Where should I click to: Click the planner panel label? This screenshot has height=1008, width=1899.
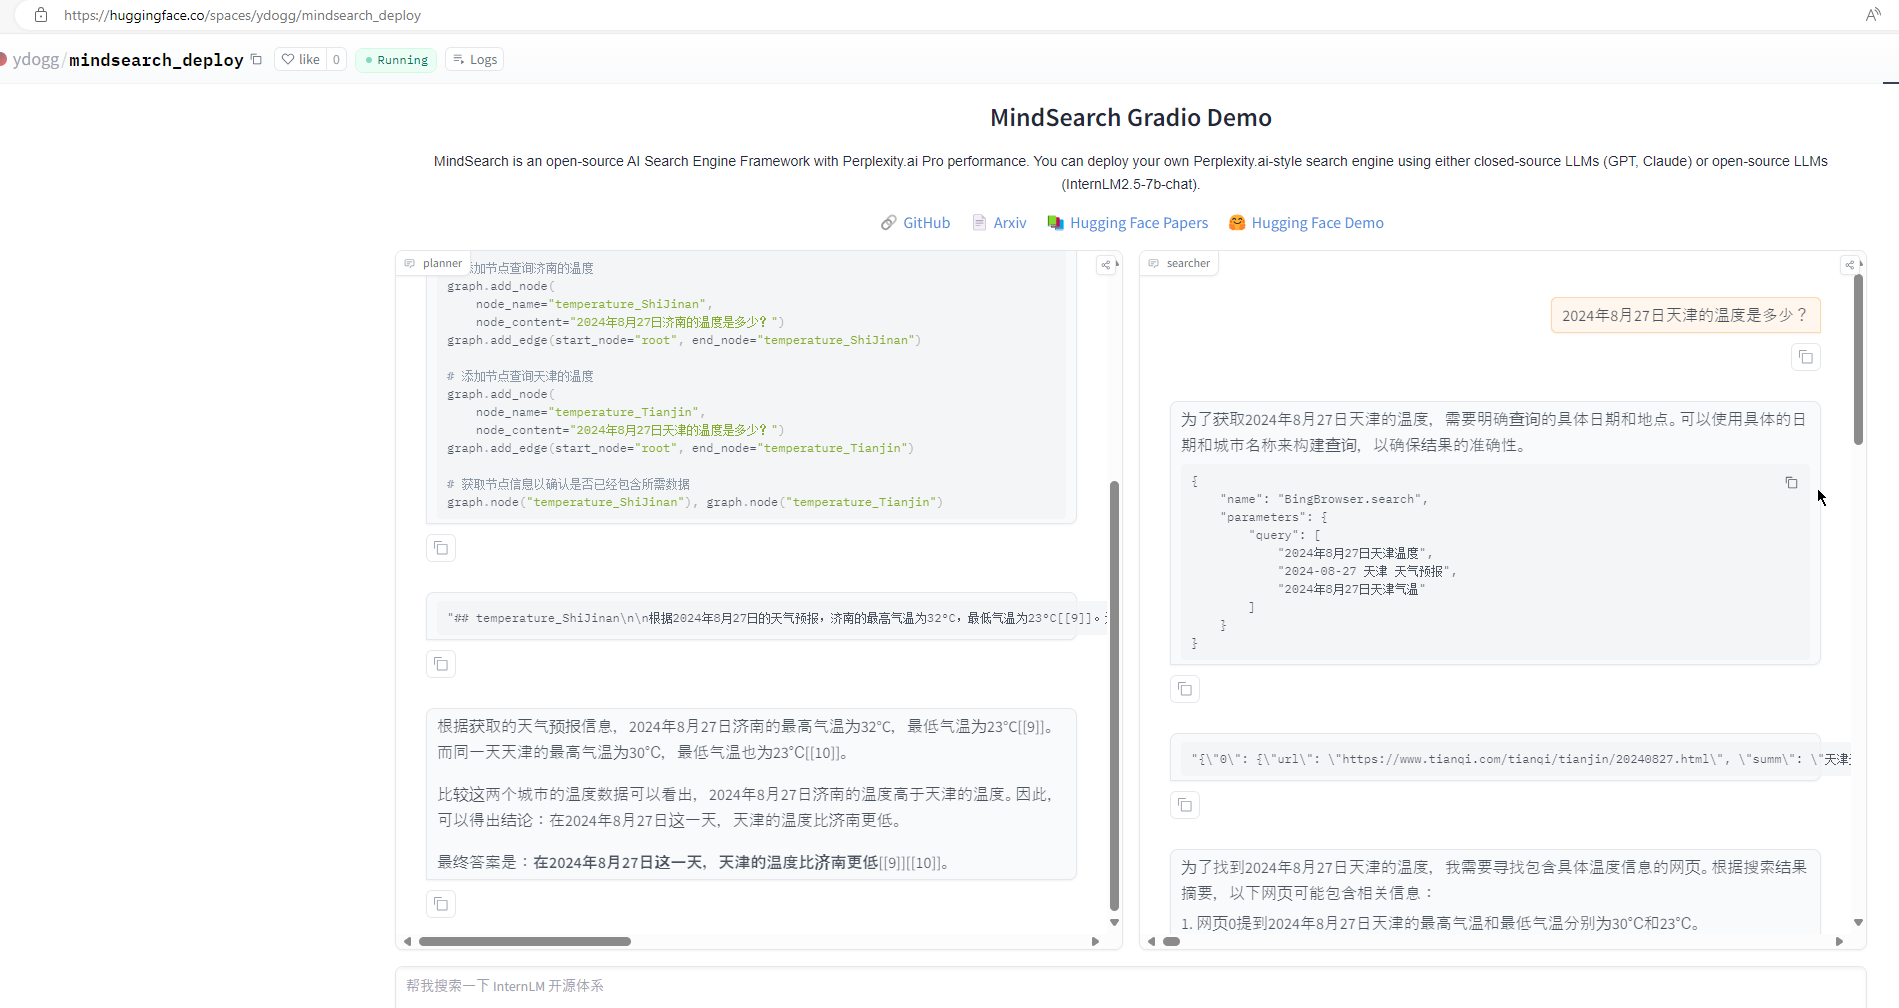[433, 263]
